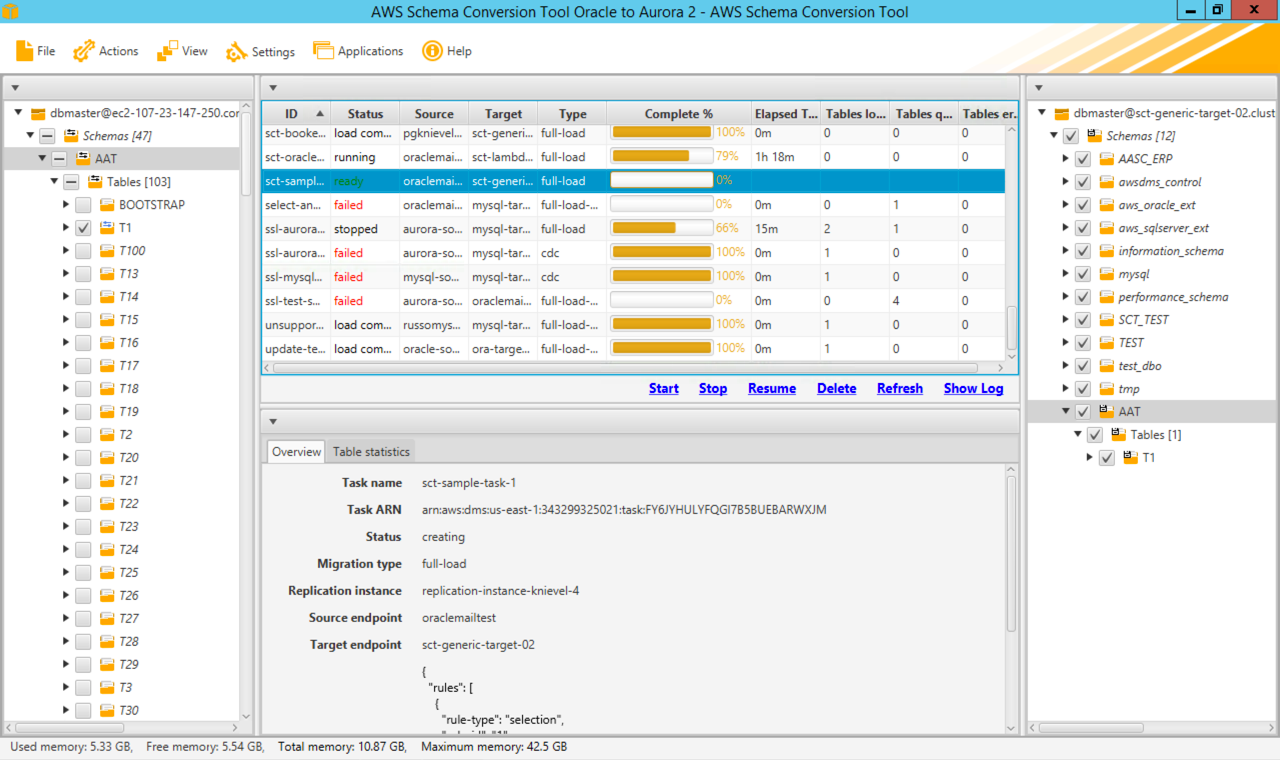
Task: Click the Show Log link
Action: 974,389
